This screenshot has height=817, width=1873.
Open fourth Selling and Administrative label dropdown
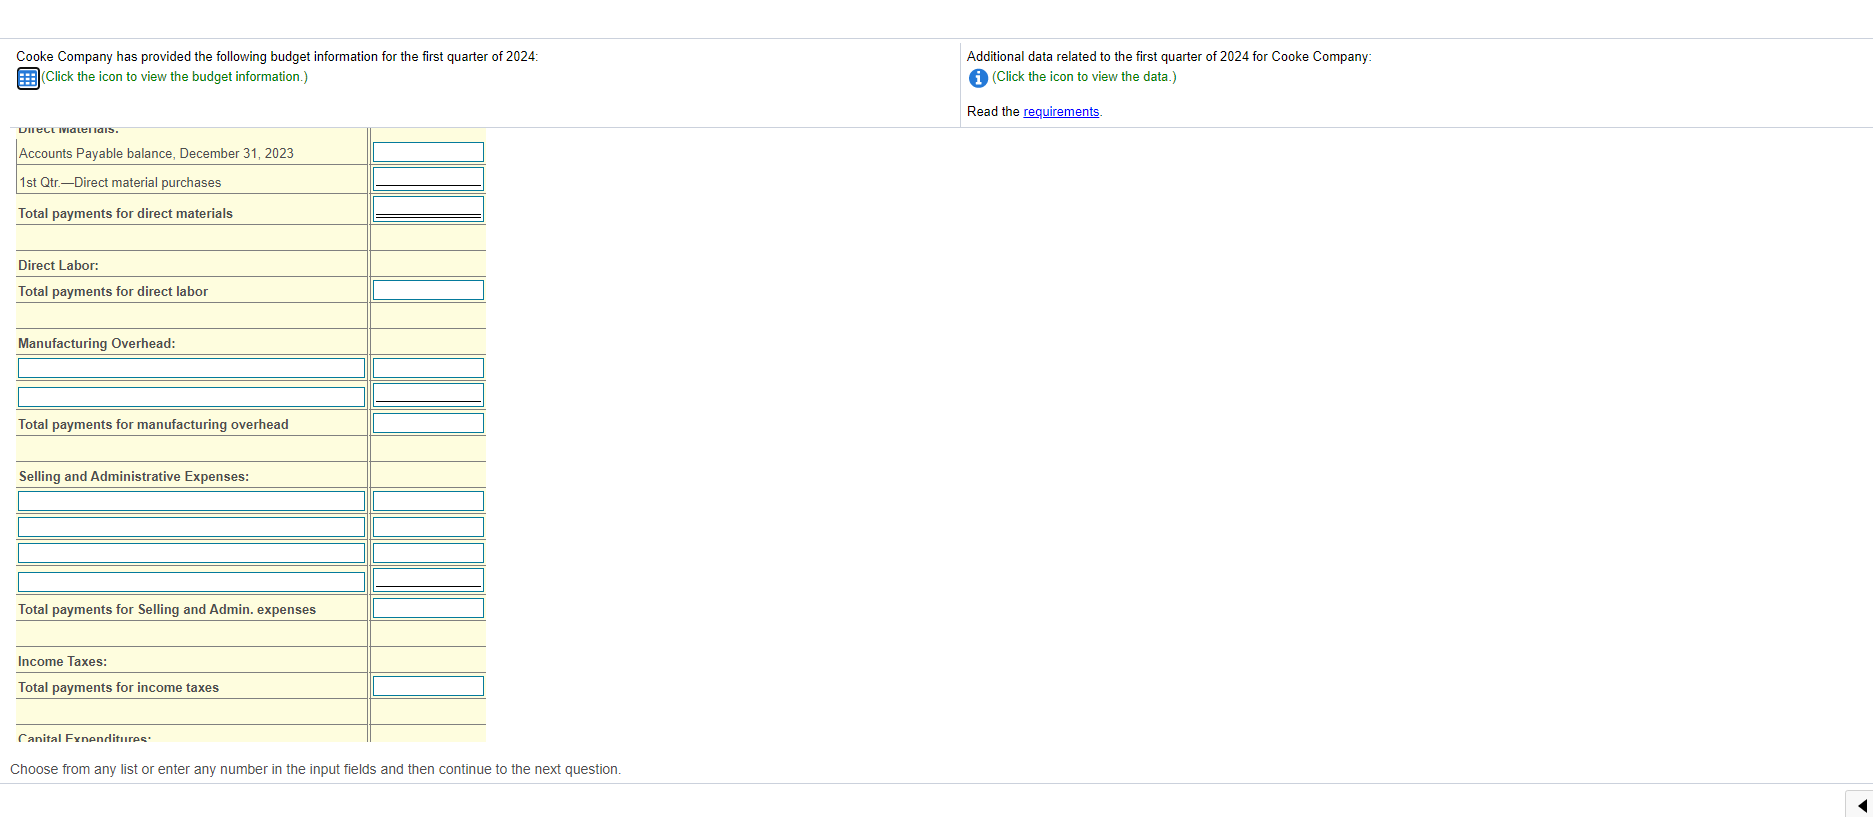pyautogui.click(x=191, y=582)
